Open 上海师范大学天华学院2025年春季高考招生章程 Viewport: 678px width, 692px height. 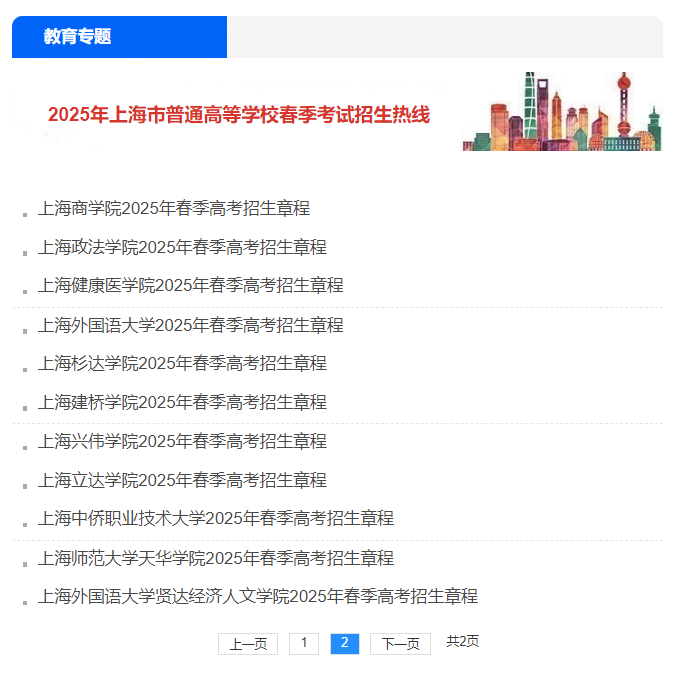pos(216,558)
